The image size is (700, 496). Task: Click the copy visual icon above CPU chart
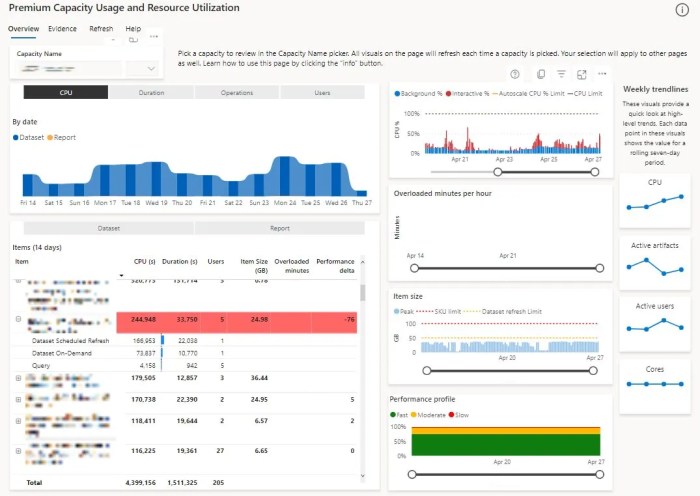click(x=541, y=74)
